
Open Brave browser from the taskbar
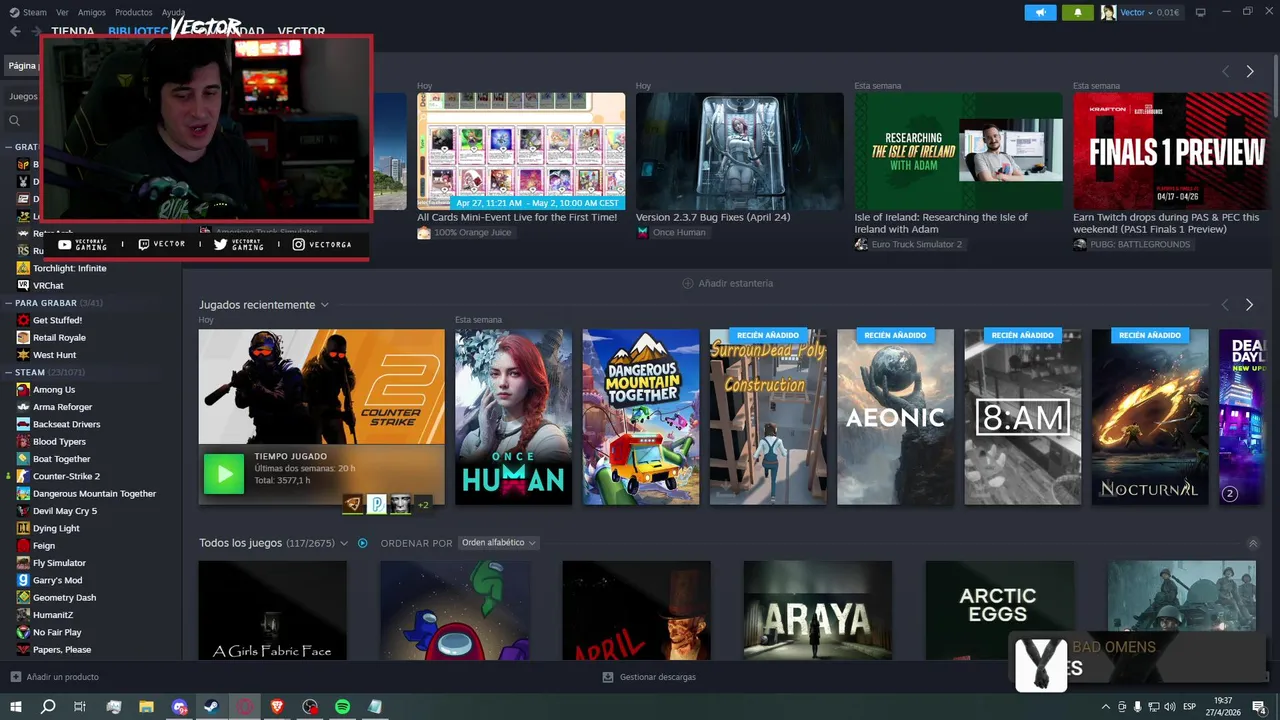(277, 706)
